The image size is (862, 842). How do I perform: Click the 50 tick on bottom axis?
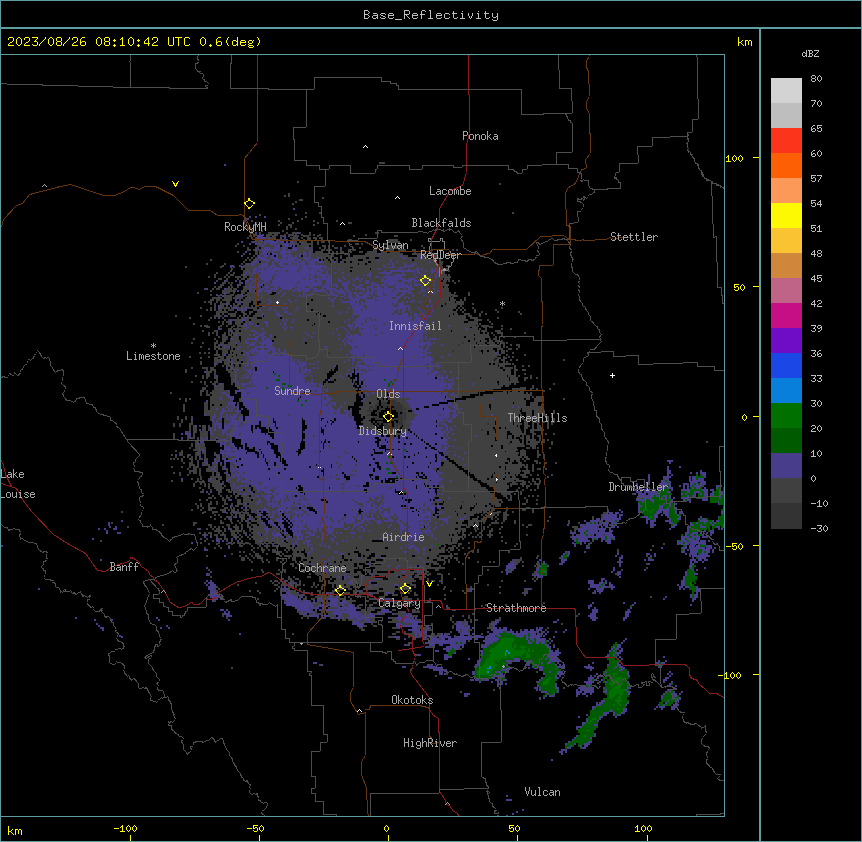tap(514, 828)
